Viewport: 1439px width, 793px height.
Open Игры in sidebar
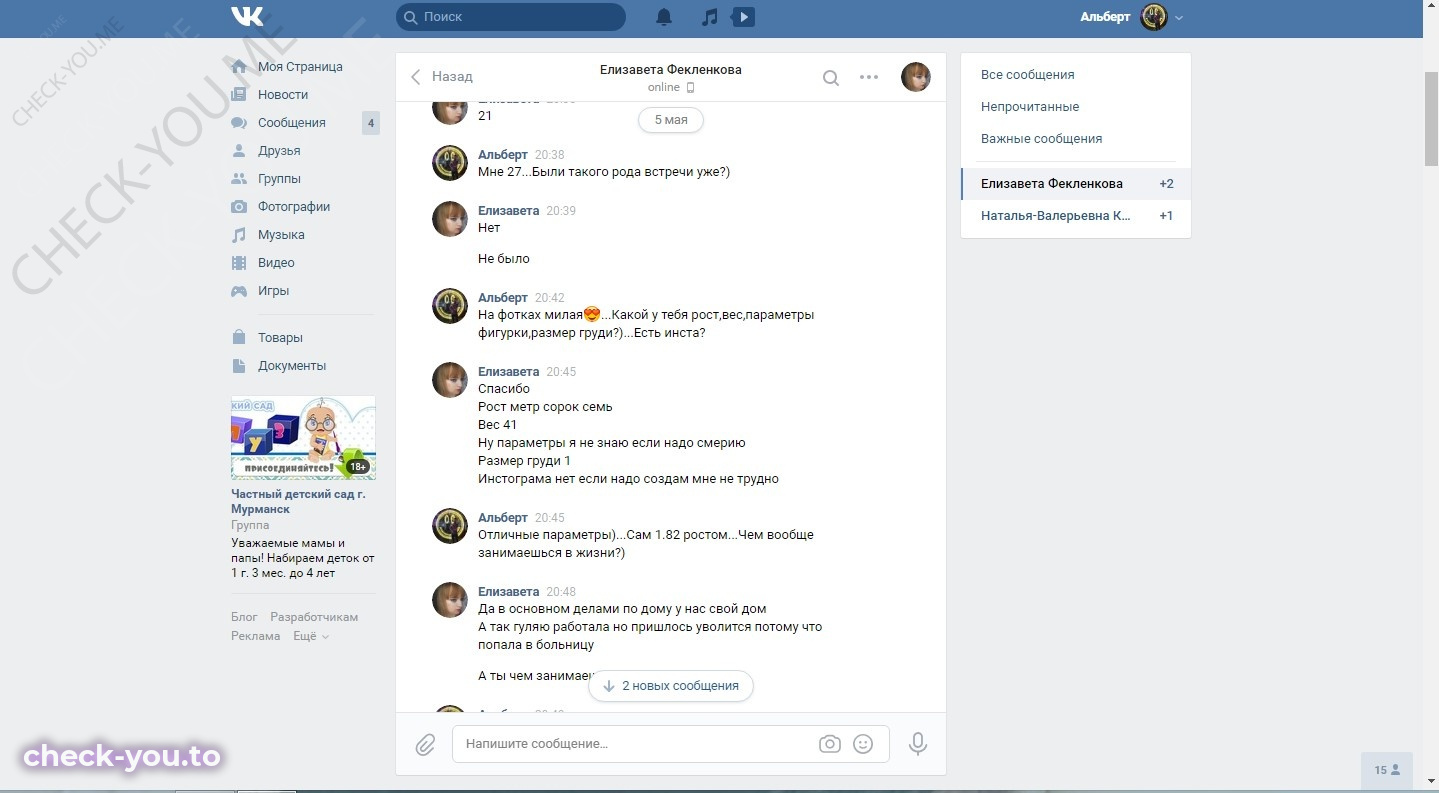tap(273, 291)
